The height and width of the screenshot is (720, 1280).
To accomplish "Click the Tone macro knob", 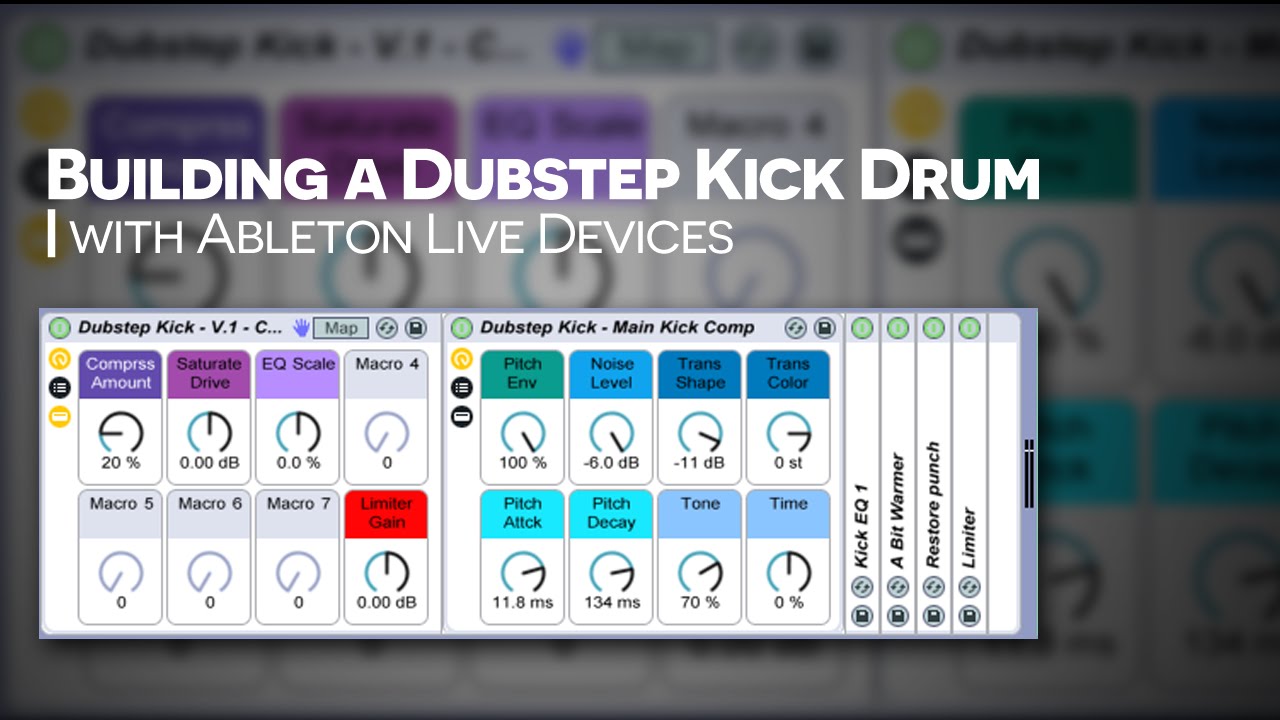I will pyautogui.click(x=700, y=572).
